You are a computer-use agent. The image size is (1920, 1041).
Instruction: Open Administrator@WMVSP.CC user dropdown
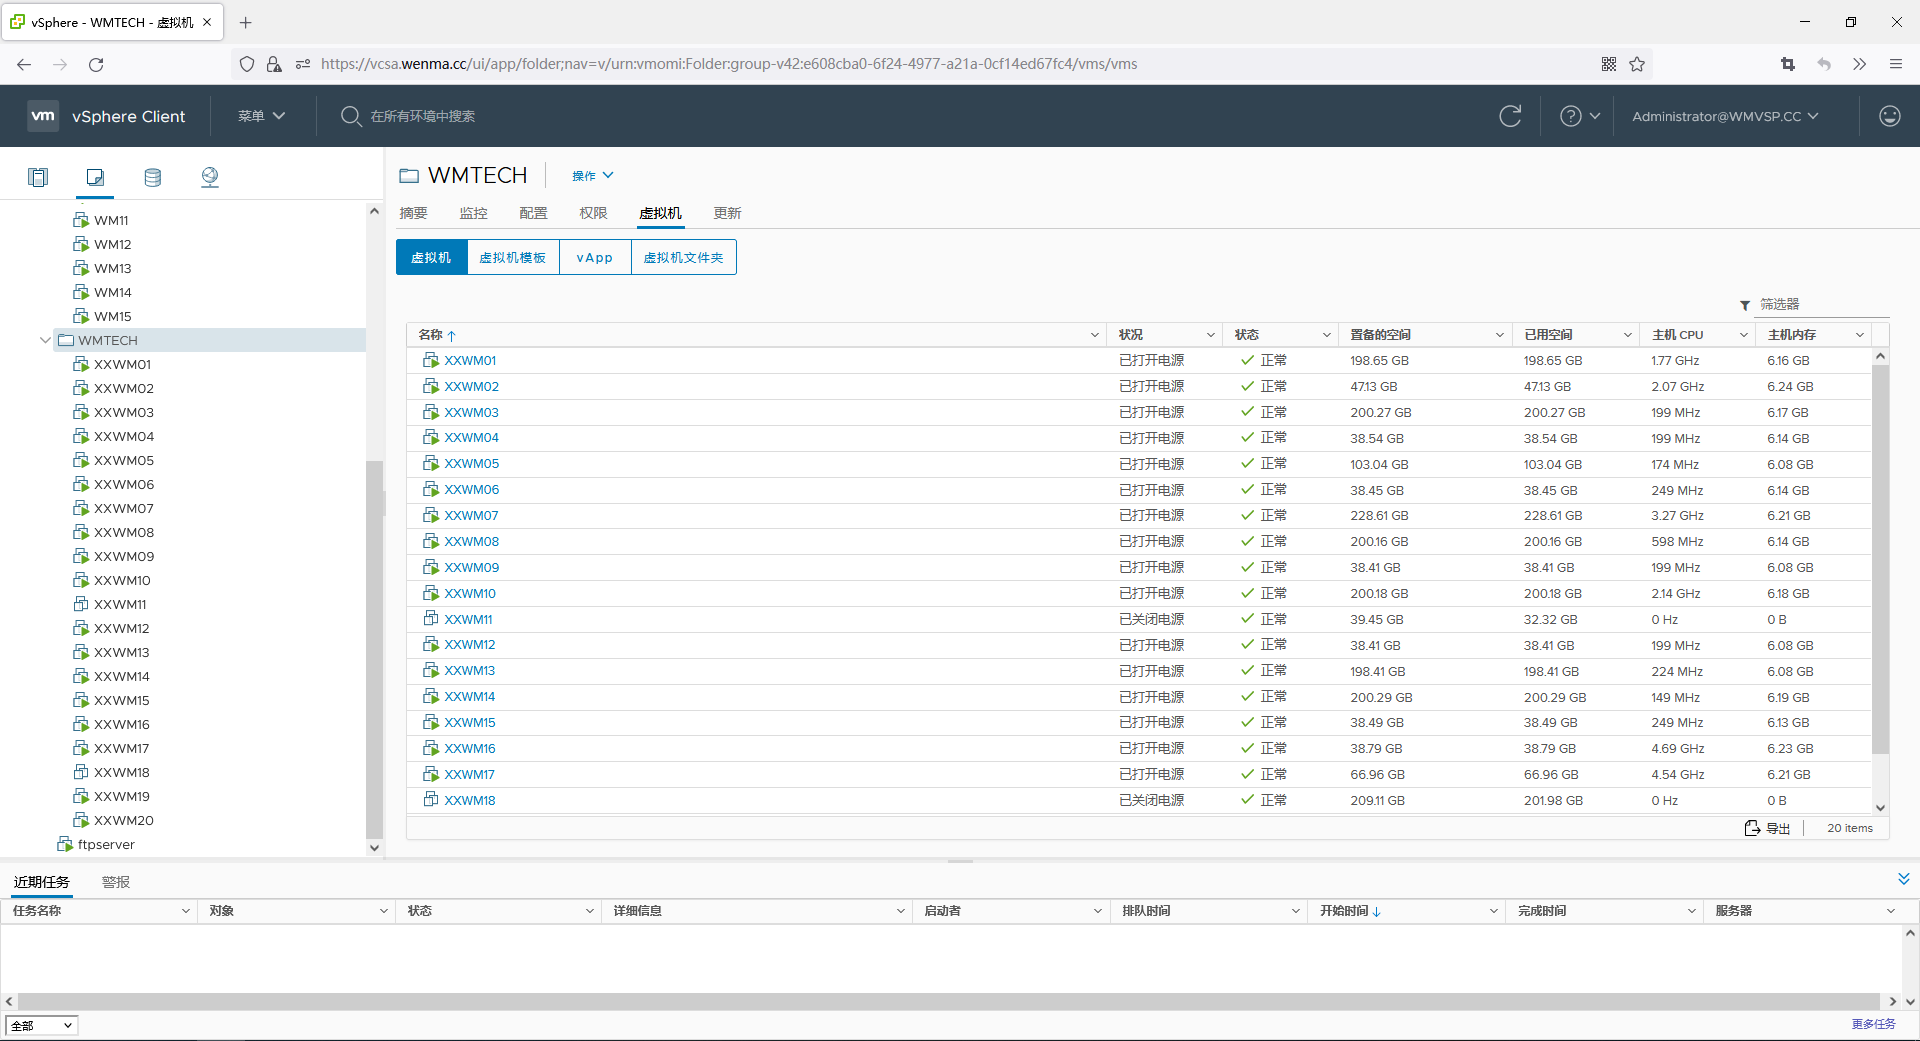(1725, 116)
